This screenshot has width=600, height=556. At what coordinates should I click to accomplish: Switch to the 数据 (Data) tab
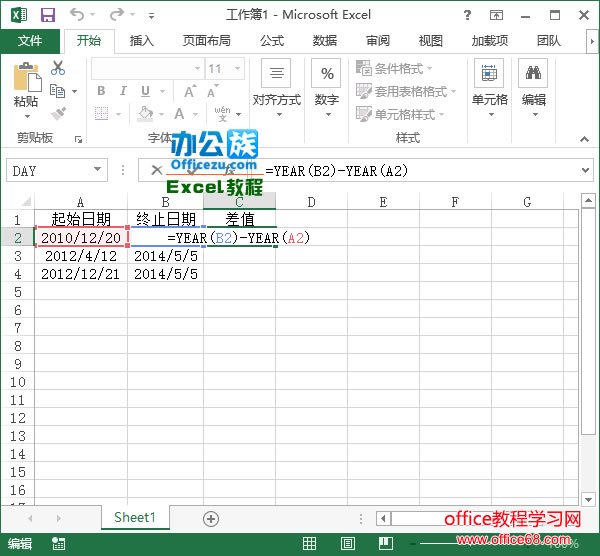(324, 41)
